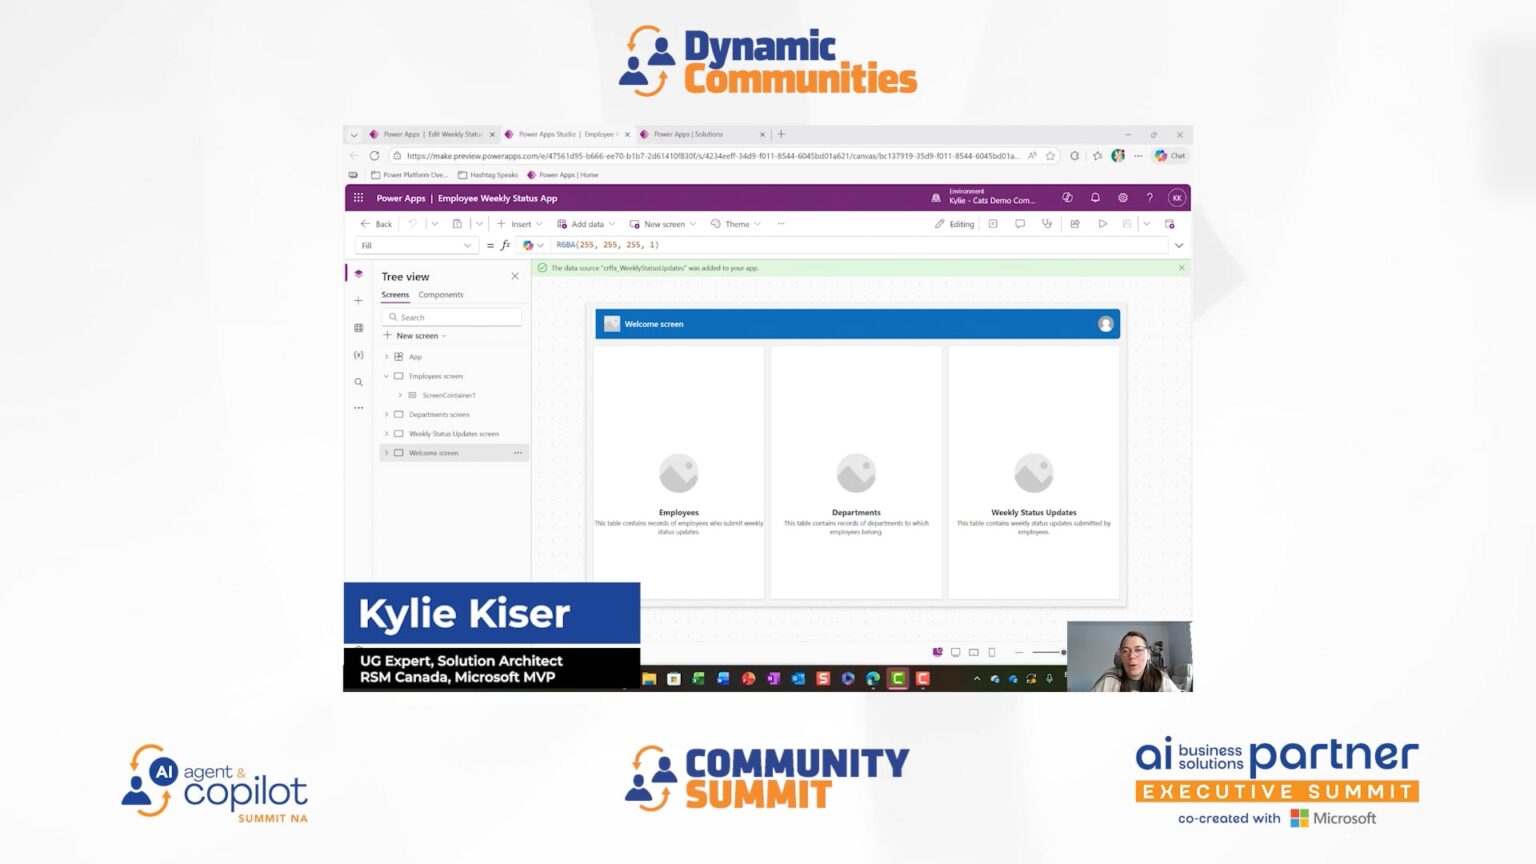Select the Insert (+) icon in left rail
Screen dimensions: 1536x864
click(358, 301)
